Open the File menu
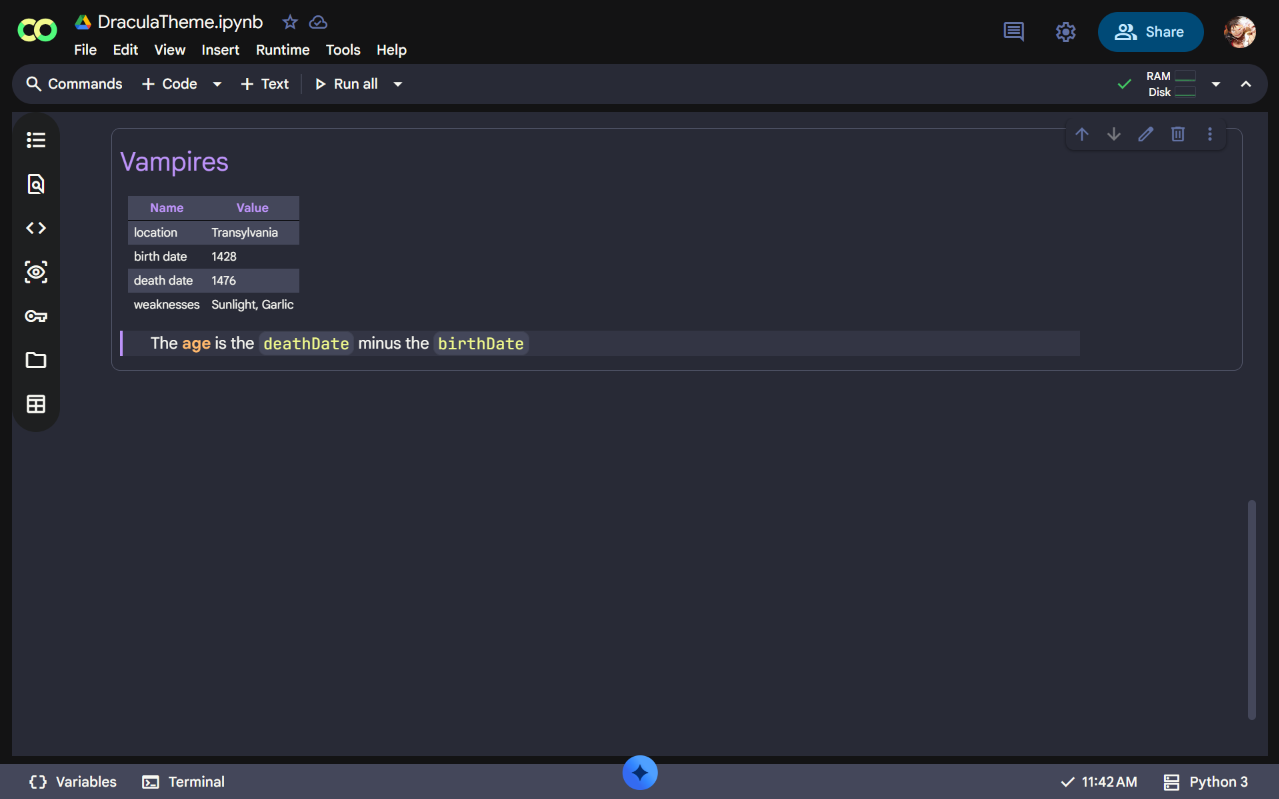Viewport: 1279px width, 799px height. coord(85,50)
